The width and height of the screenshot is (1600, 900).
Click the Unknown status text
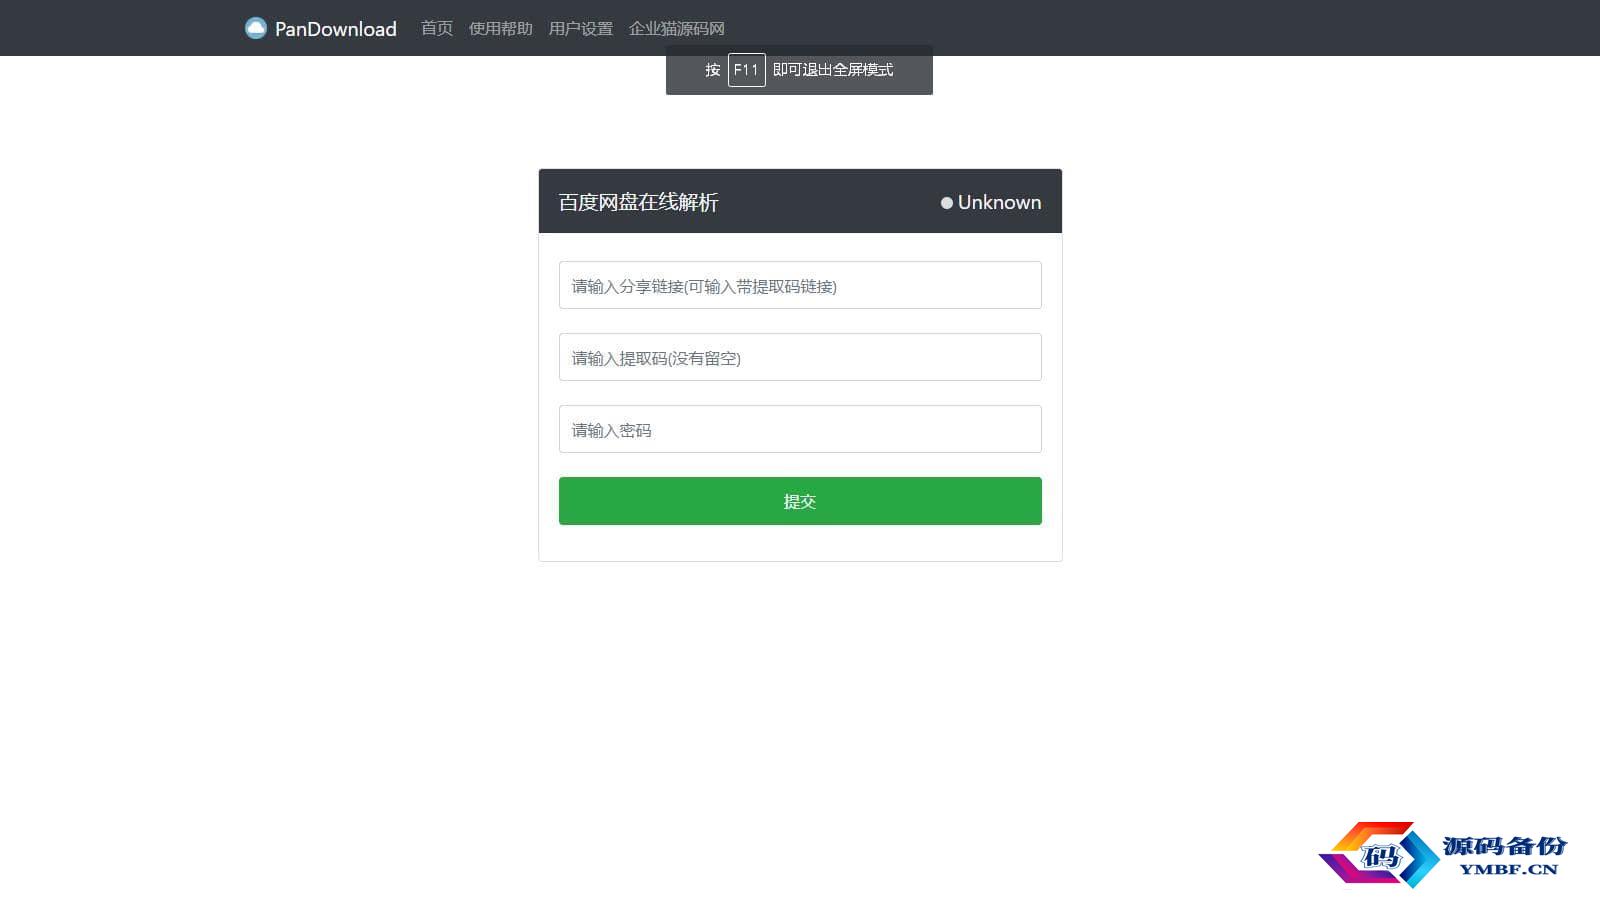(x=999, y=202)
